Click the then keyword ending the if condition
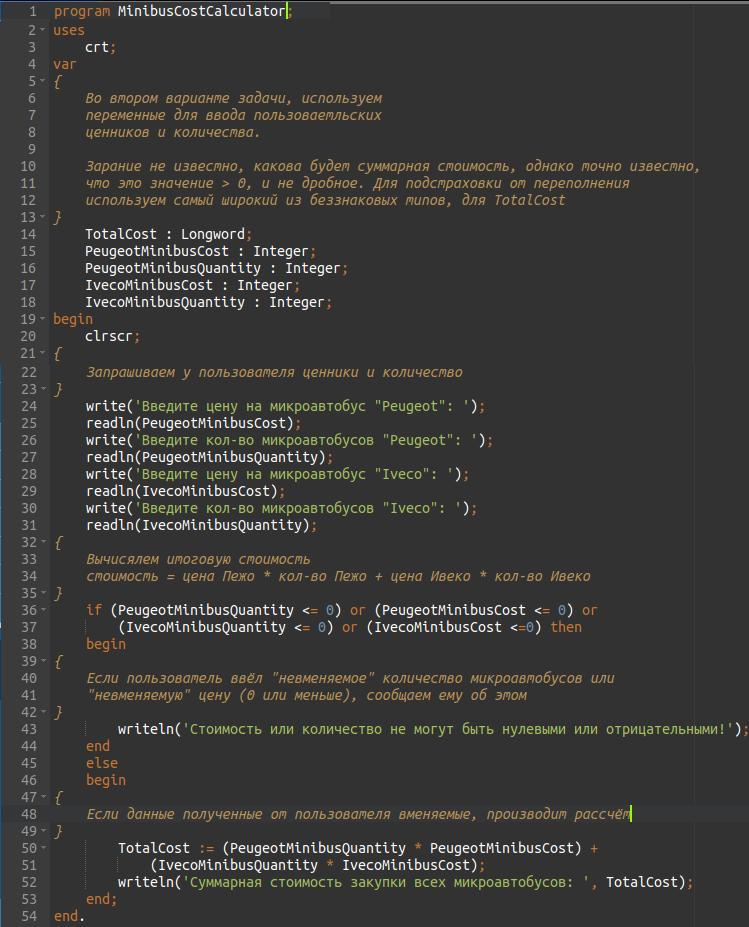749x927 pixels. click(565, 627)
